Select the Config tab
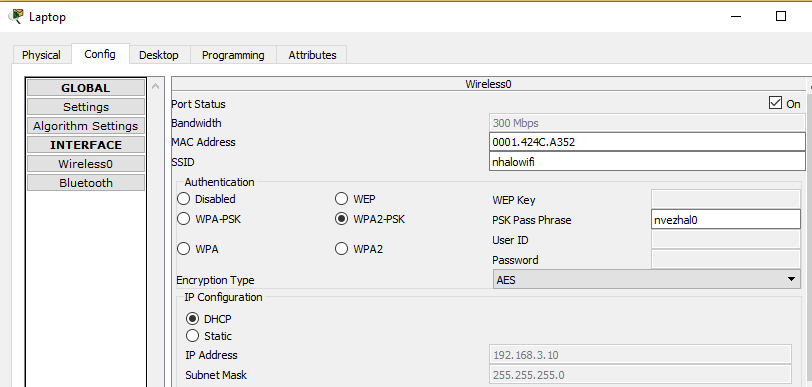 pos(100,54)
